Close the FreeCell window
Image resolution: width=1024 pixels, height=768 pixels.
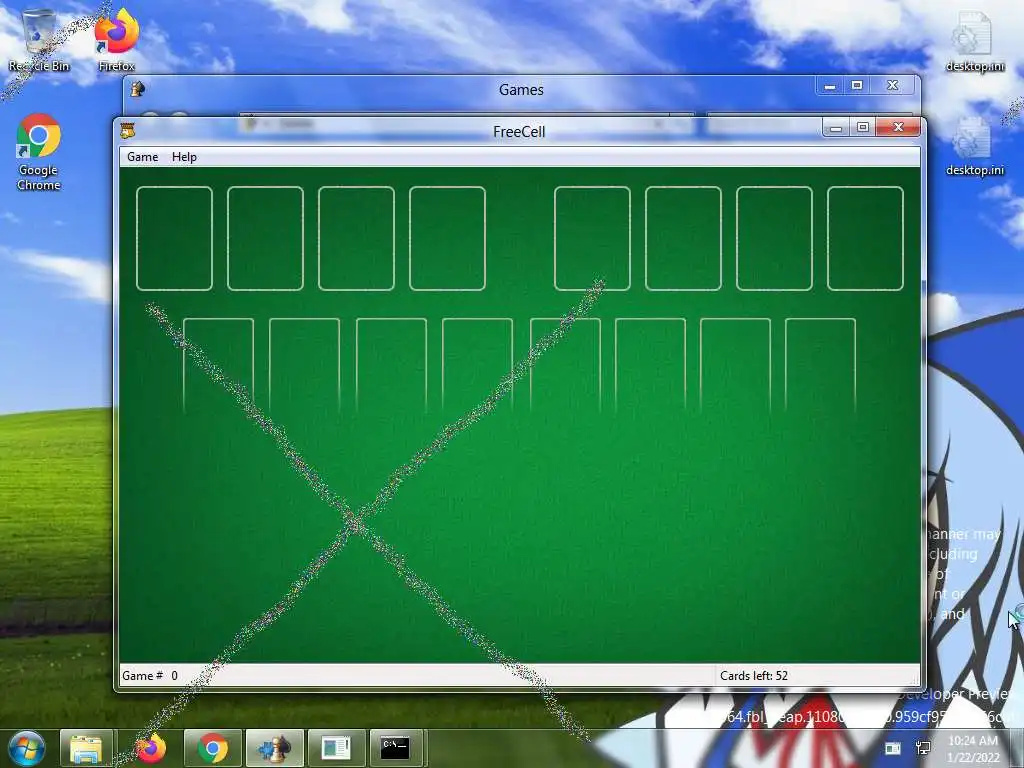click(x=898, y=127)
